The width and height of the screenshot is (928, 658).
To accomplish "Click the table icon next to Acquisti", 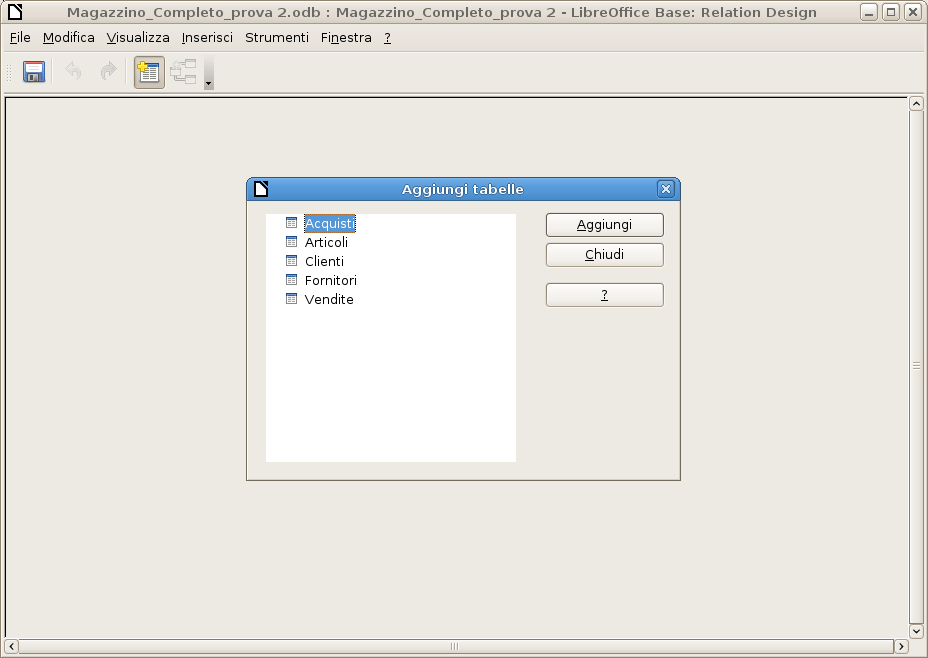I will click(x=291, y=223).
